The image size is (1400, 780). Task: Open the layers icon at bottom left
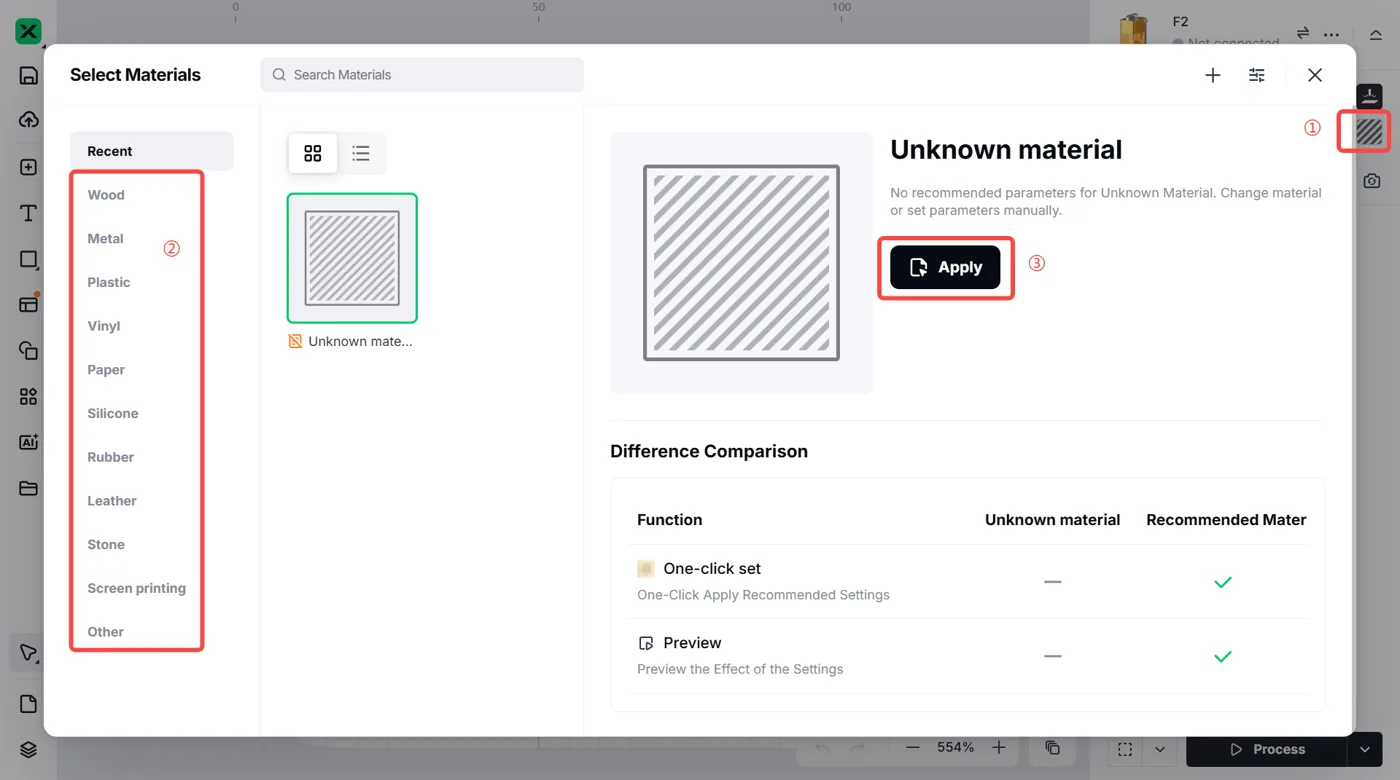[28, 750]
